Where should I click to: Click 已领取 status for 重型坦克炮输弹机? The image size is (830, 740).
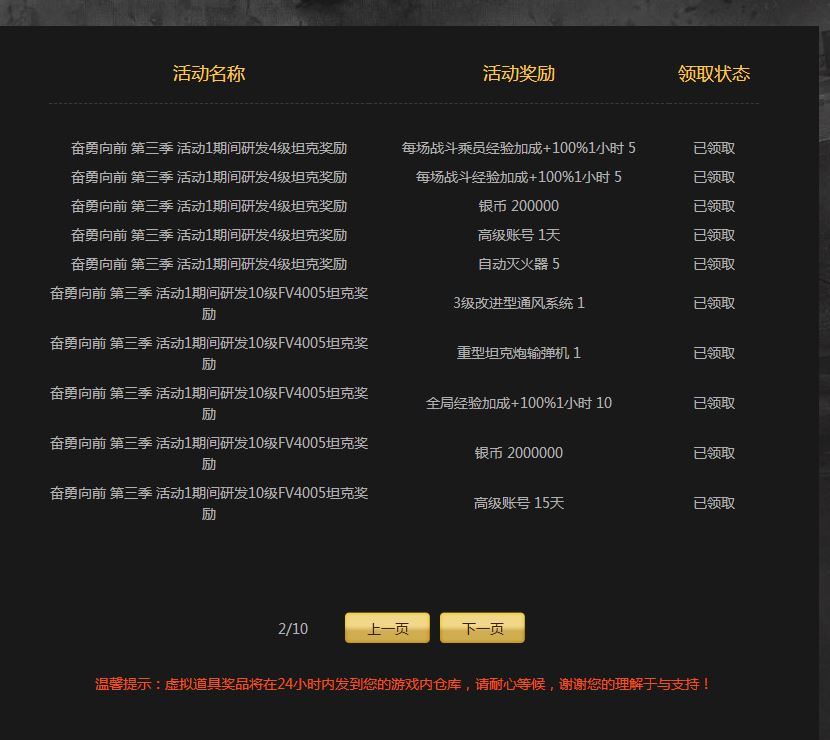tap(714, 353)
